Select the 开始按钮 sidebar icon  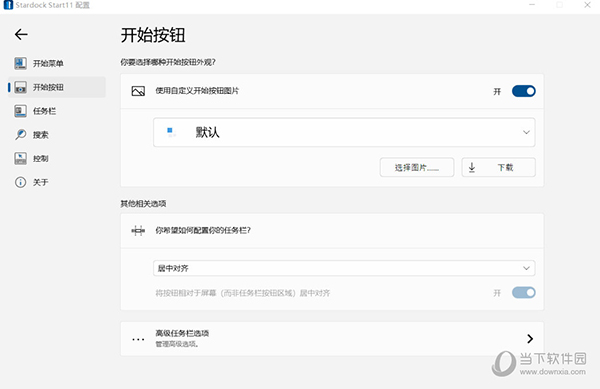coord(21,87)
